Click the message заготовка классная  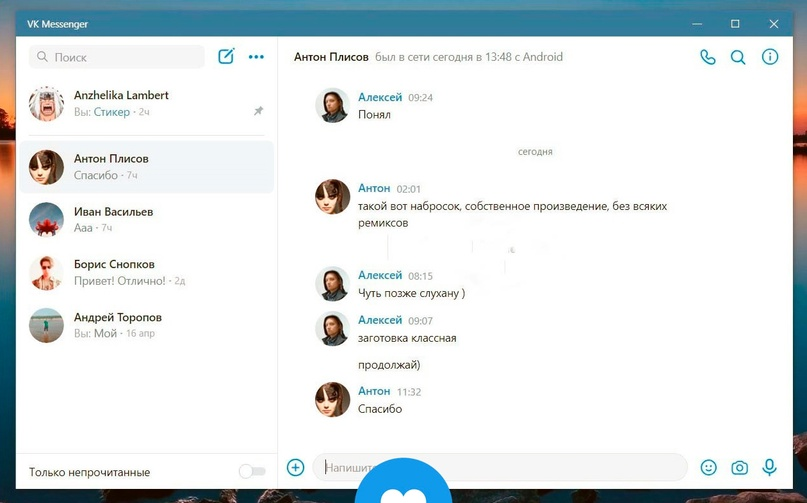pos(407,338)
